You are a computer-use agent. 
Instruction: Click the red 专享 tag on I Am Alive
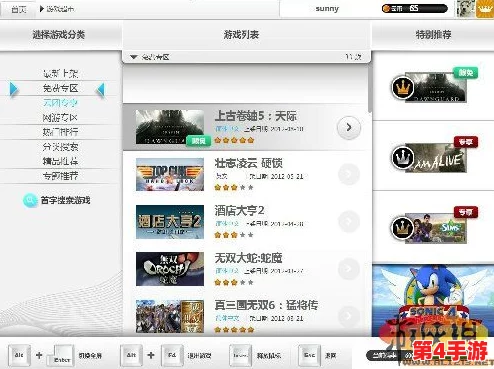pos(465,142)
